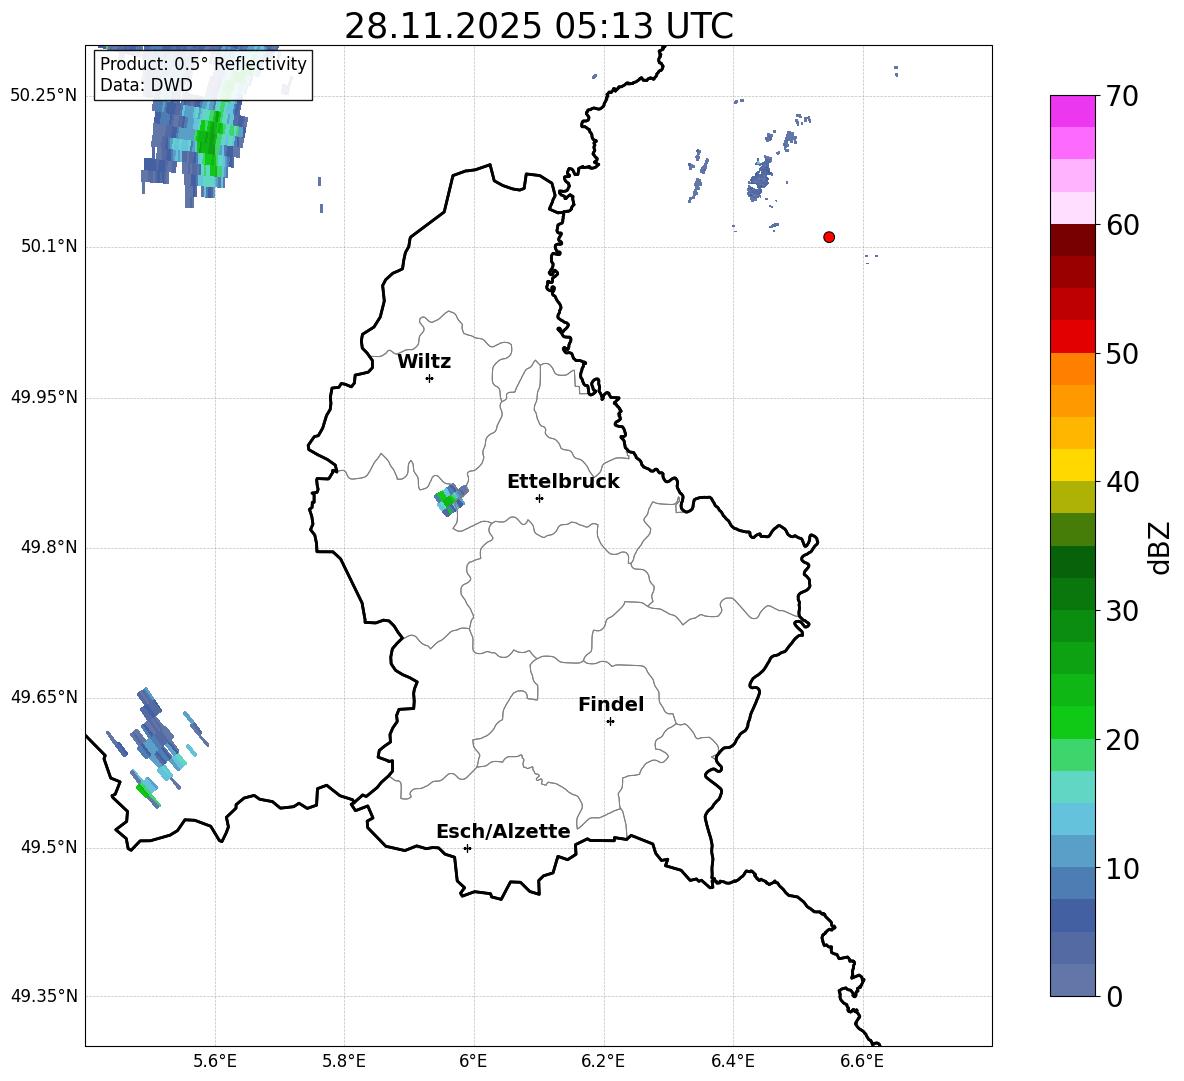Click the 49.8°N latitude label

click(x=49, y=547)
